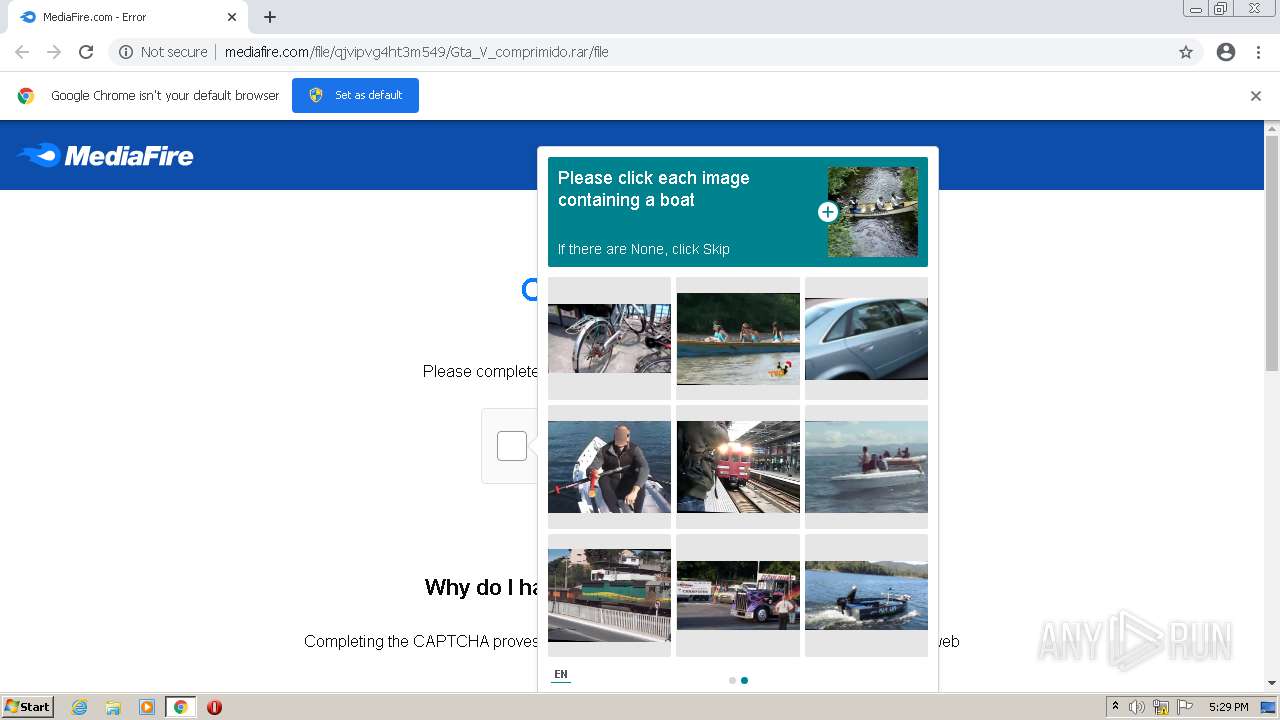1280x720 pixels.
Task: Open a new tab with the plus button
Action: click(270, 17)
